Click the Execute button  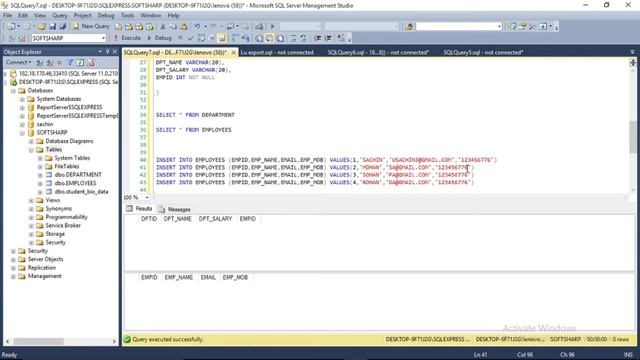[x=127, y=38]
